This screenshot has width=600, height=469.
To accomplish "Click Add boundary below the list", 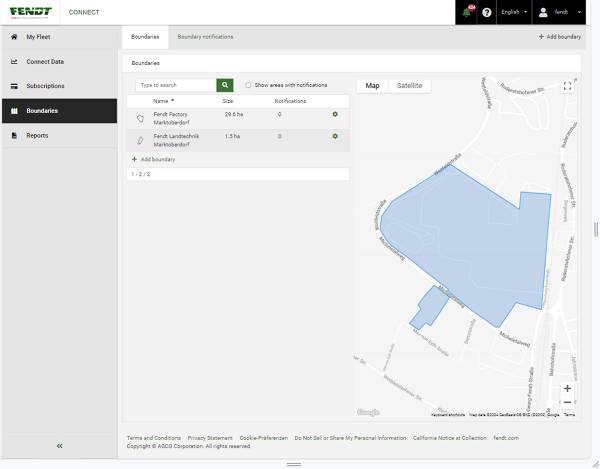I will point(154,159).
